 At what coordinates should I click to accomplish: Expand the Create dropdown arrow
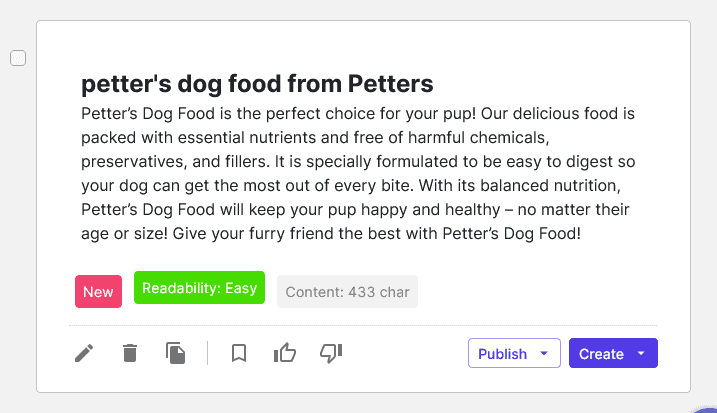640,354
